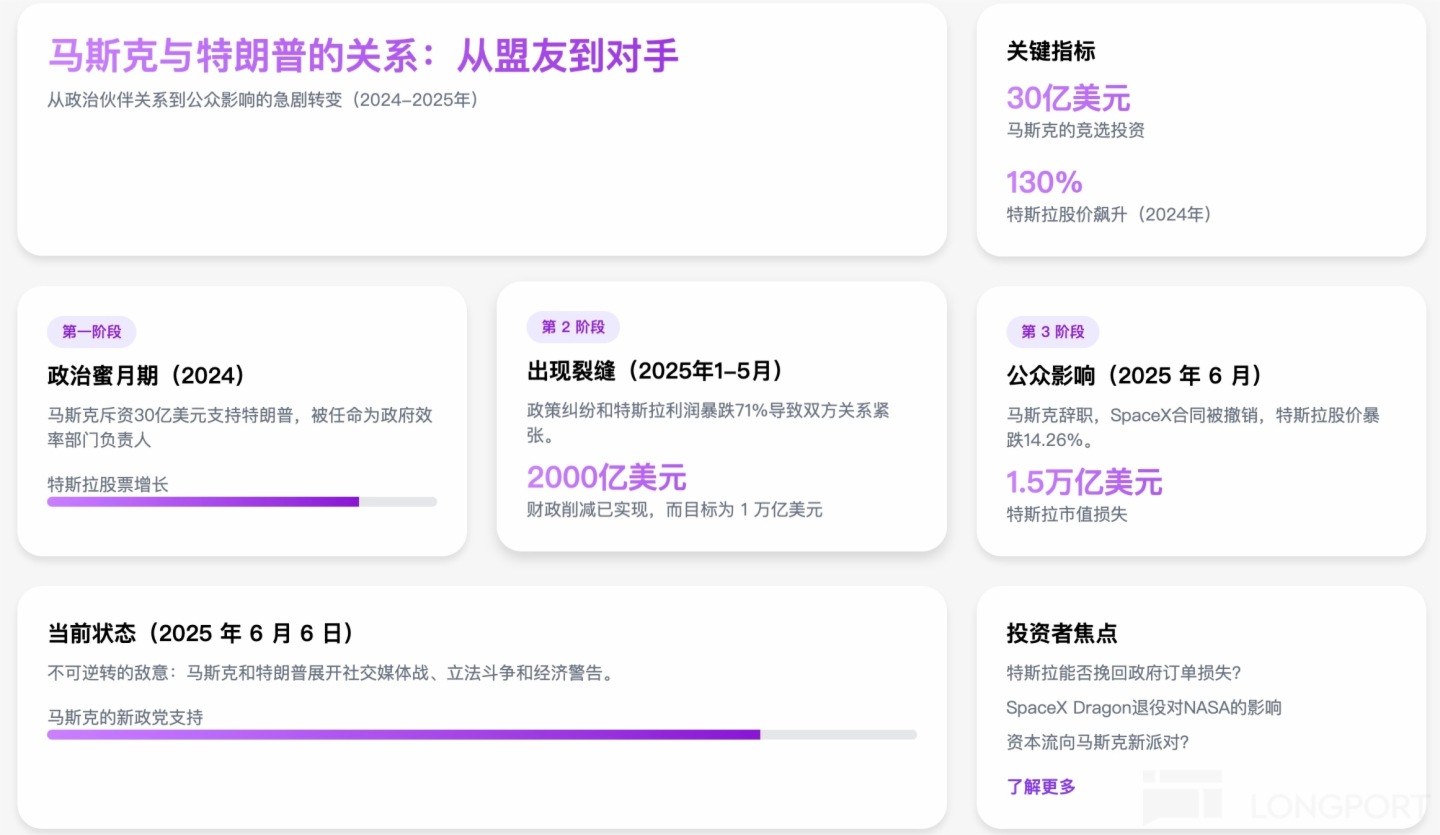Click the 第一阶段 badge
Viewport: 1440px width, 835px height.
[91, 332]
